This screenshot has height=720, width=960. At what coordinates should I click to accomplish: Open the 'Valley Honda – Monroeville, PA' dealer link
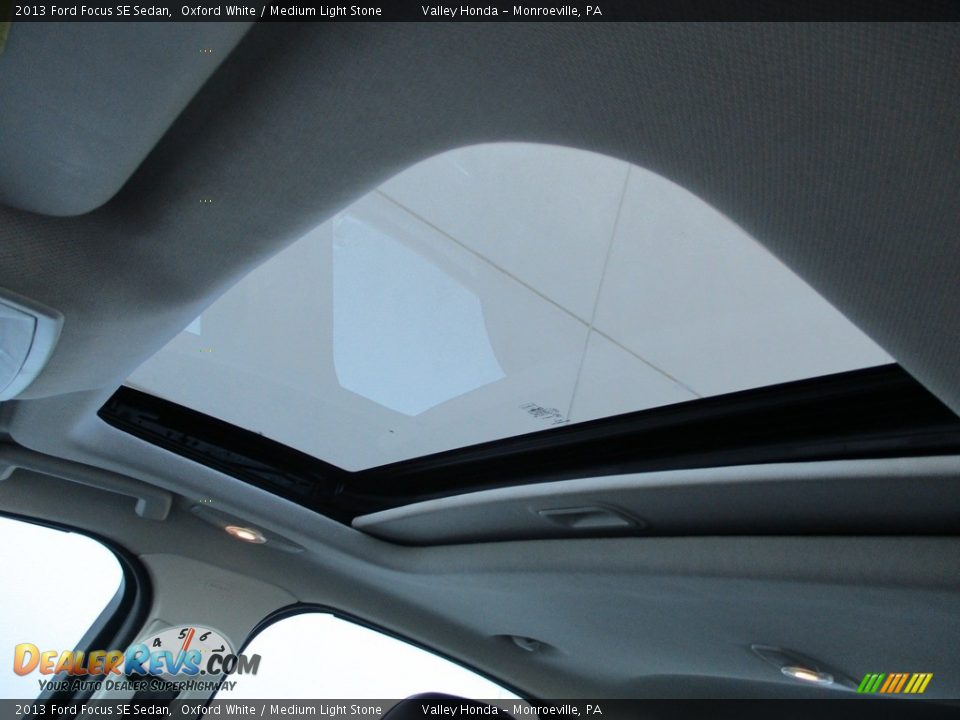pos(513,10)
